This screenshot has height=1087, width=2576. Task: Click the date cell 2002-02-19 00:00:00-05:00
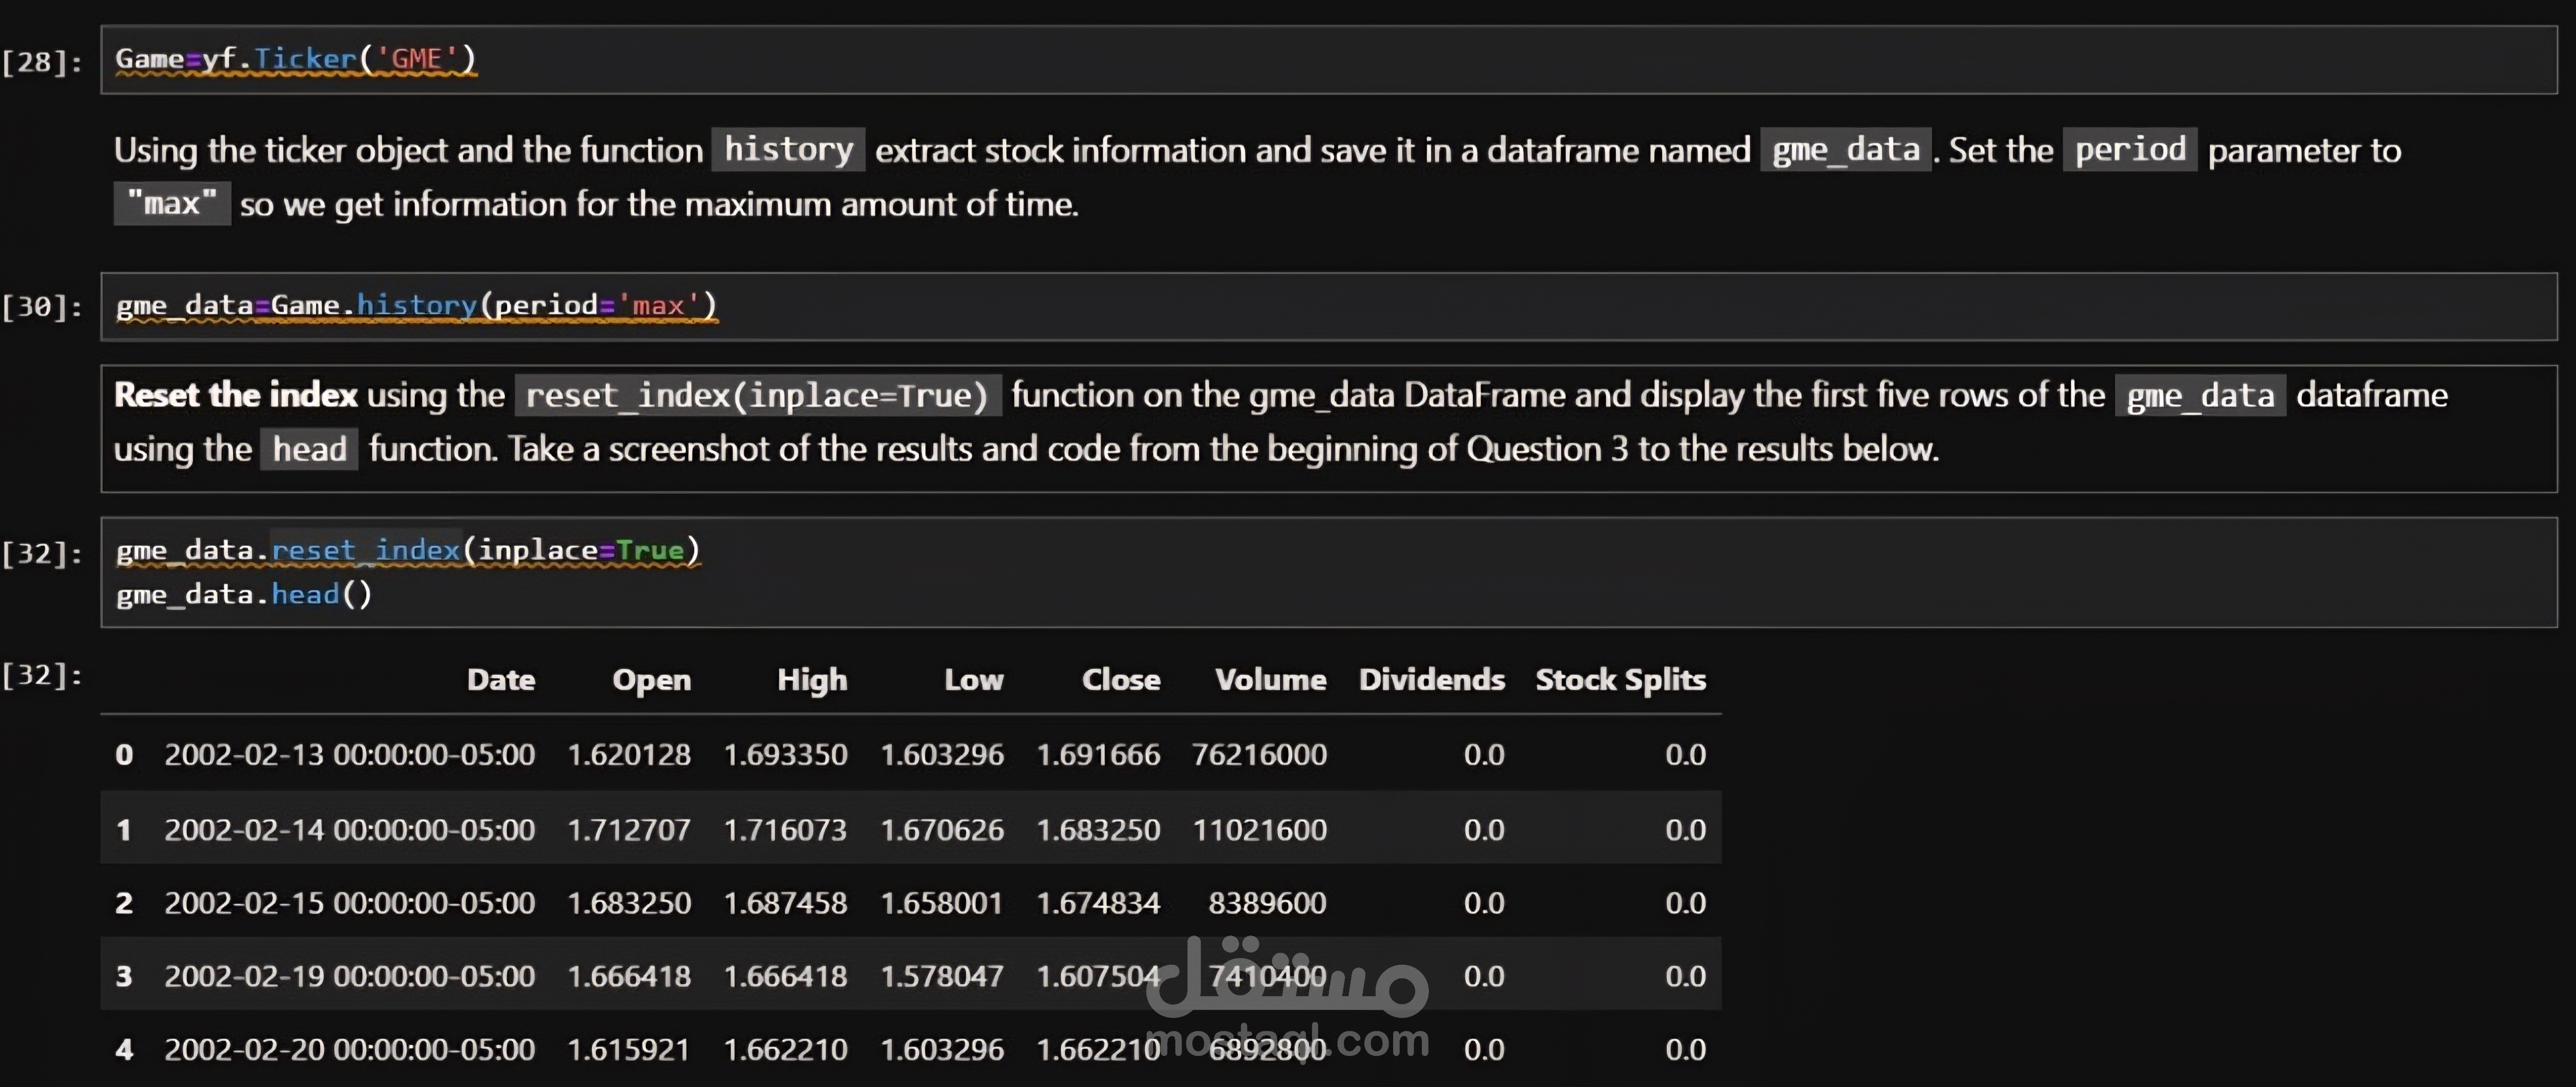point(350,976)
